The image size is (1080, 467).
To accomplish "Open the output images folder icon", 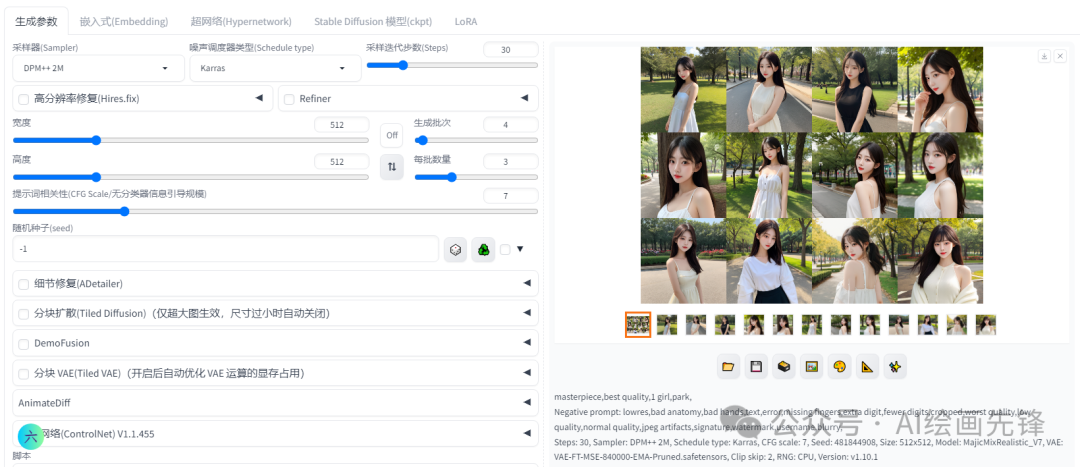I will coord(727,367).
